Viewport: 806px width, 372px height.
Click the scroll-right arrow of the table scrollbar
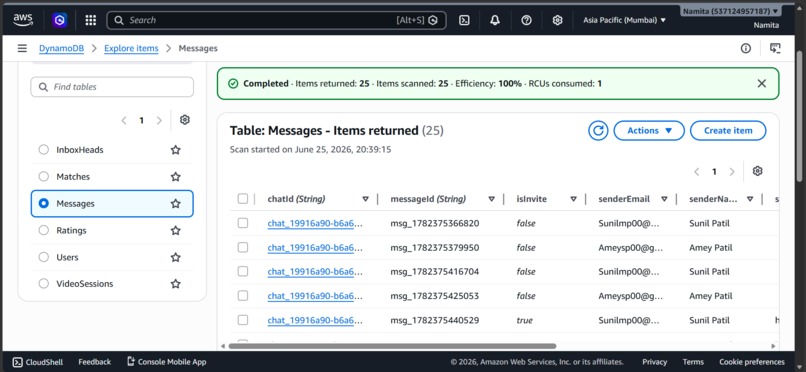pos(774,346)
